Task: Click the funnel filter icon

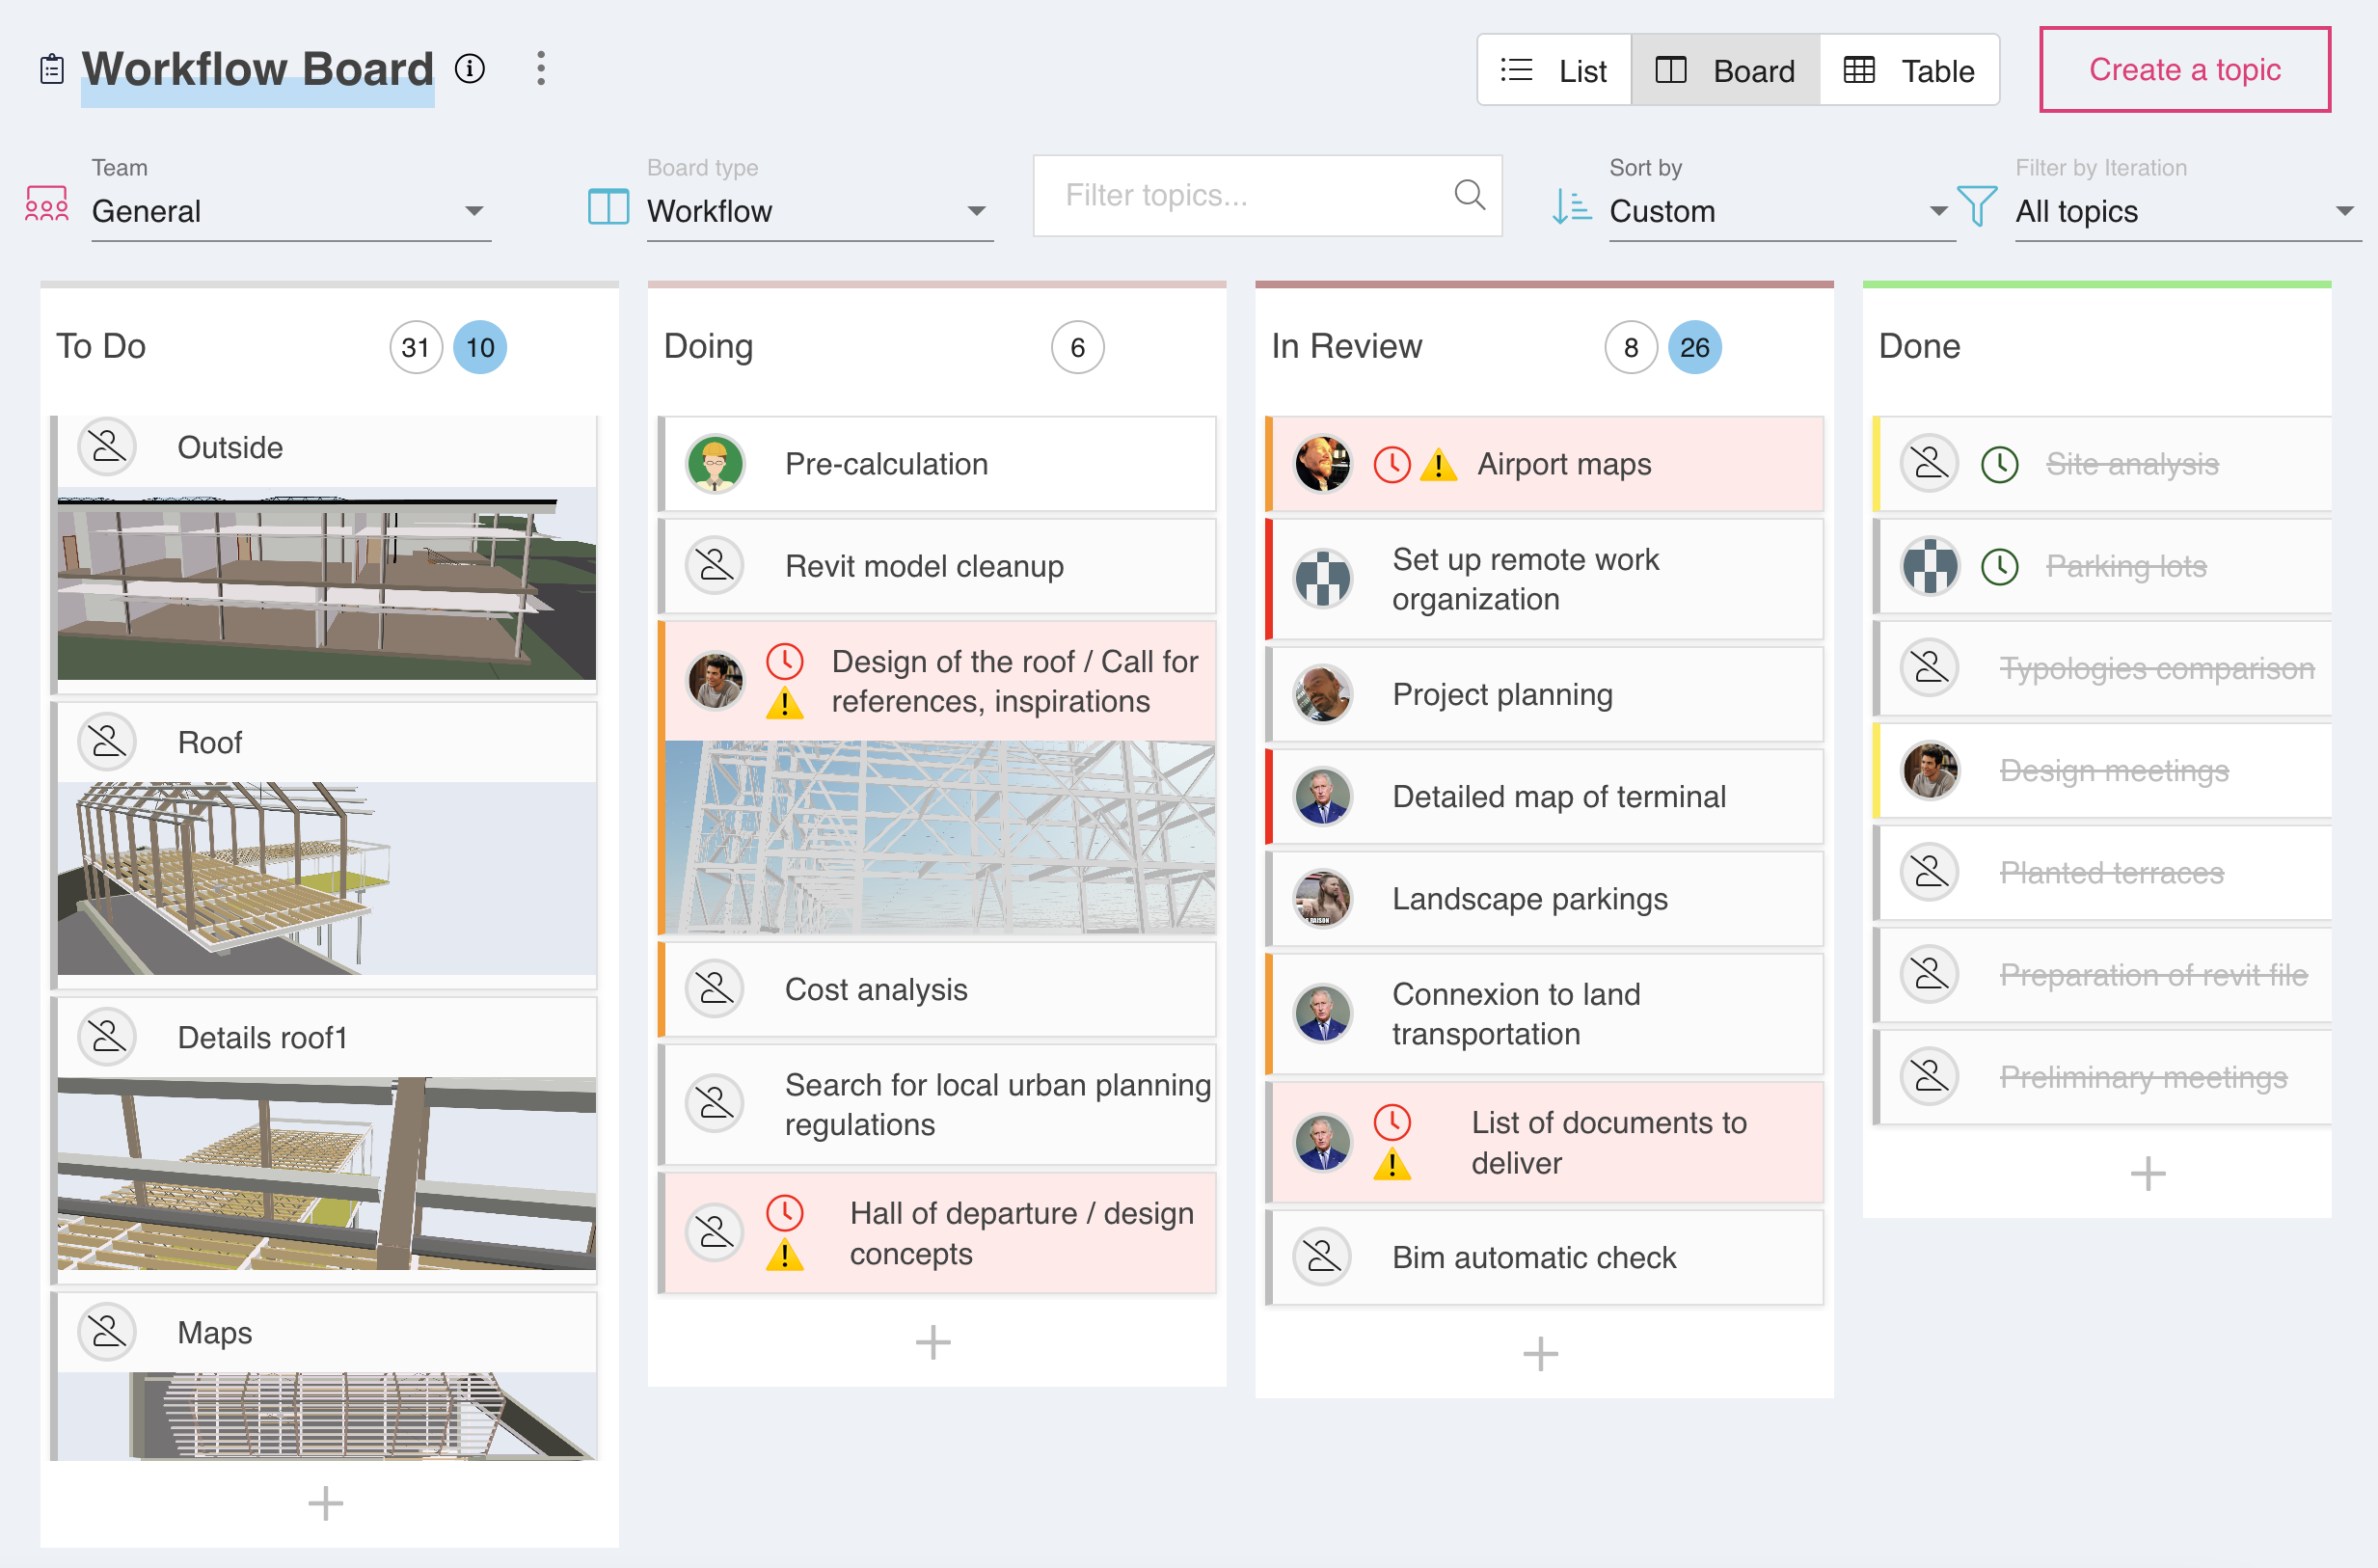Action: click(1976, 206)
